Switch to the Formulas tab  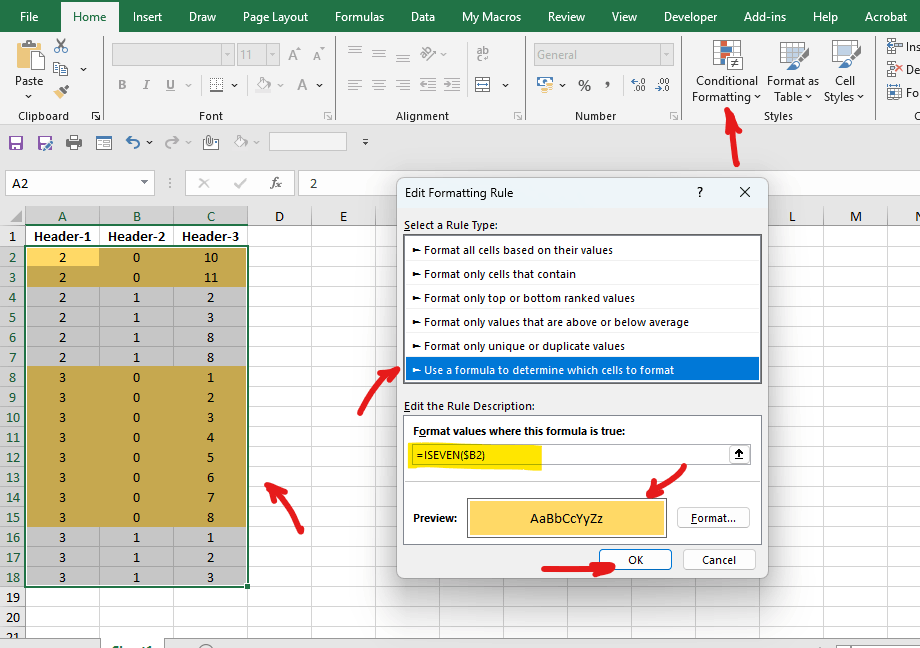click(359, 16)
